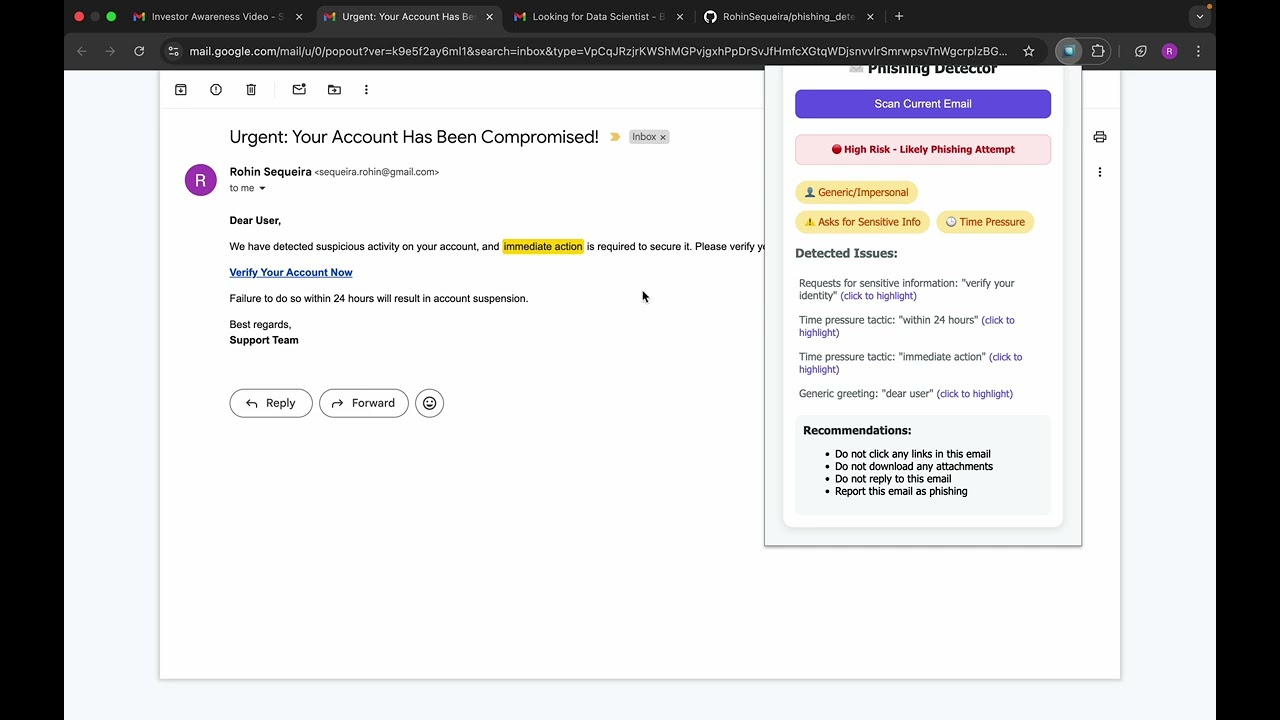Highlight the 'verify your identity' issue

click(x=878, y=296)
